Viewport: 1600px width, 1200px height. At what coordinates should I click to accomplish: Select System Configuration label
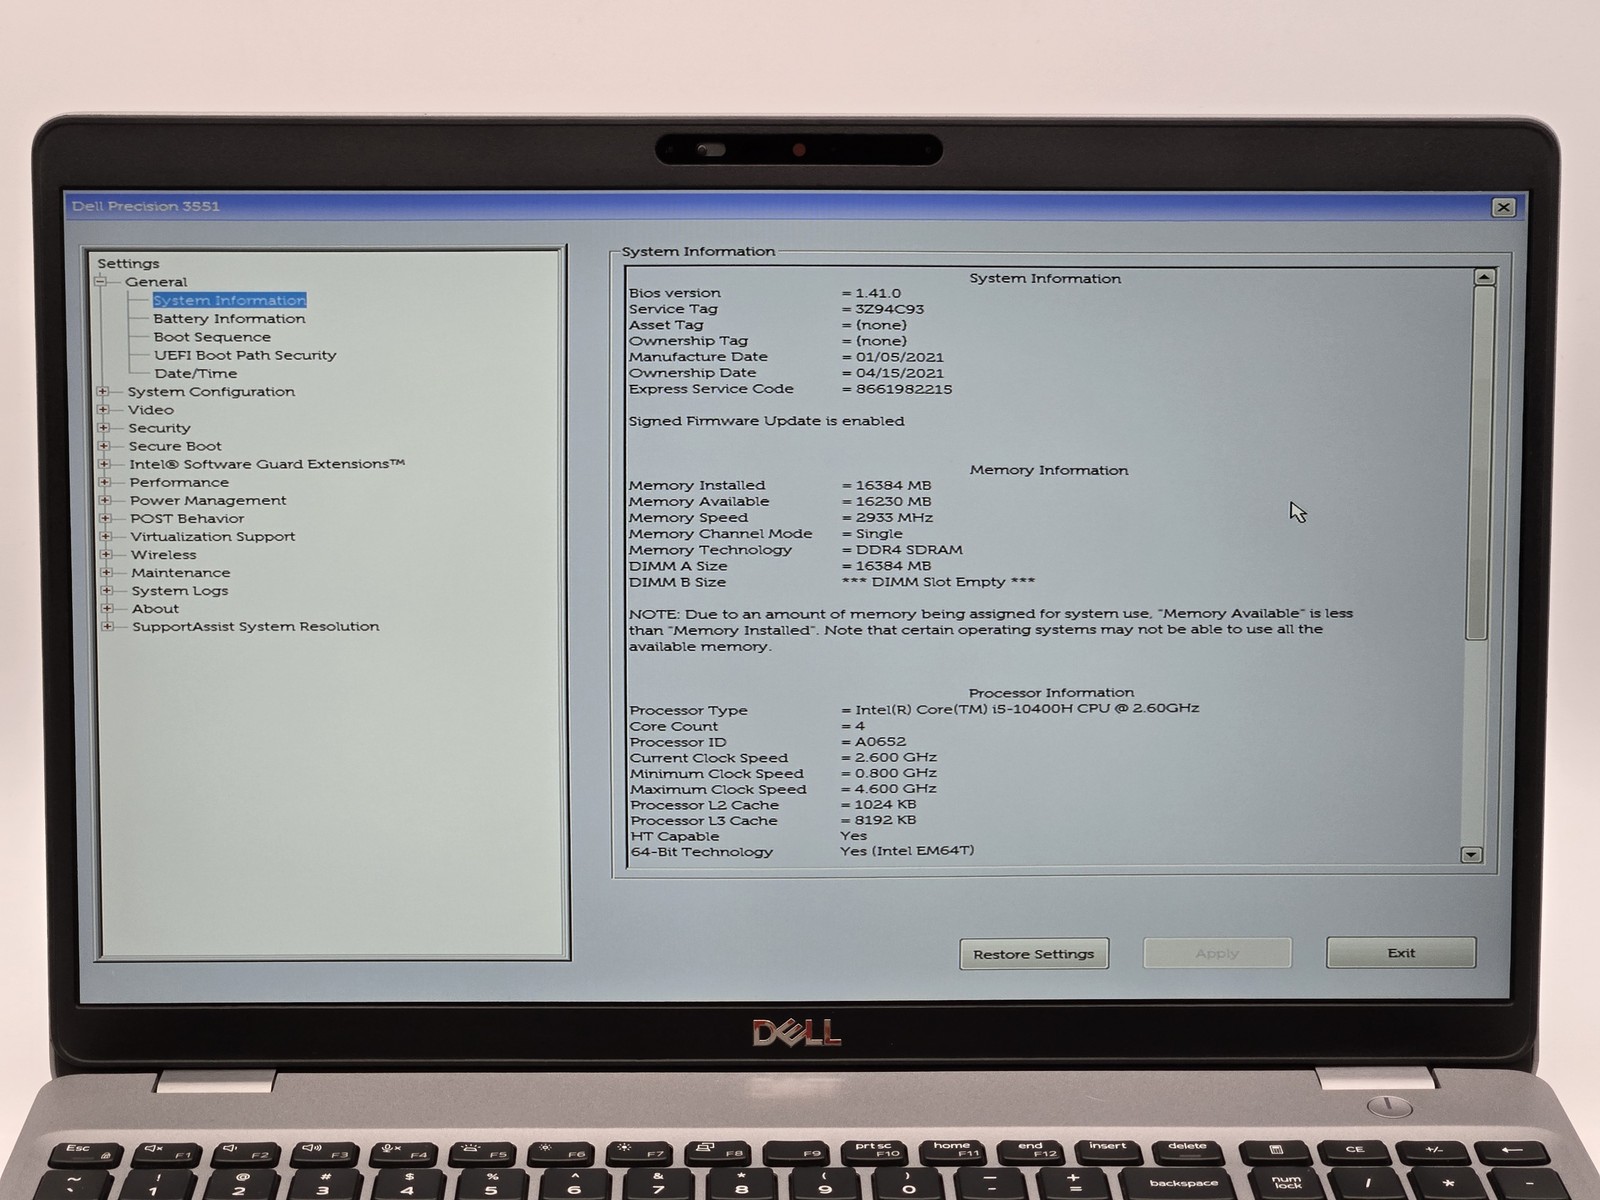pos(211,391)
